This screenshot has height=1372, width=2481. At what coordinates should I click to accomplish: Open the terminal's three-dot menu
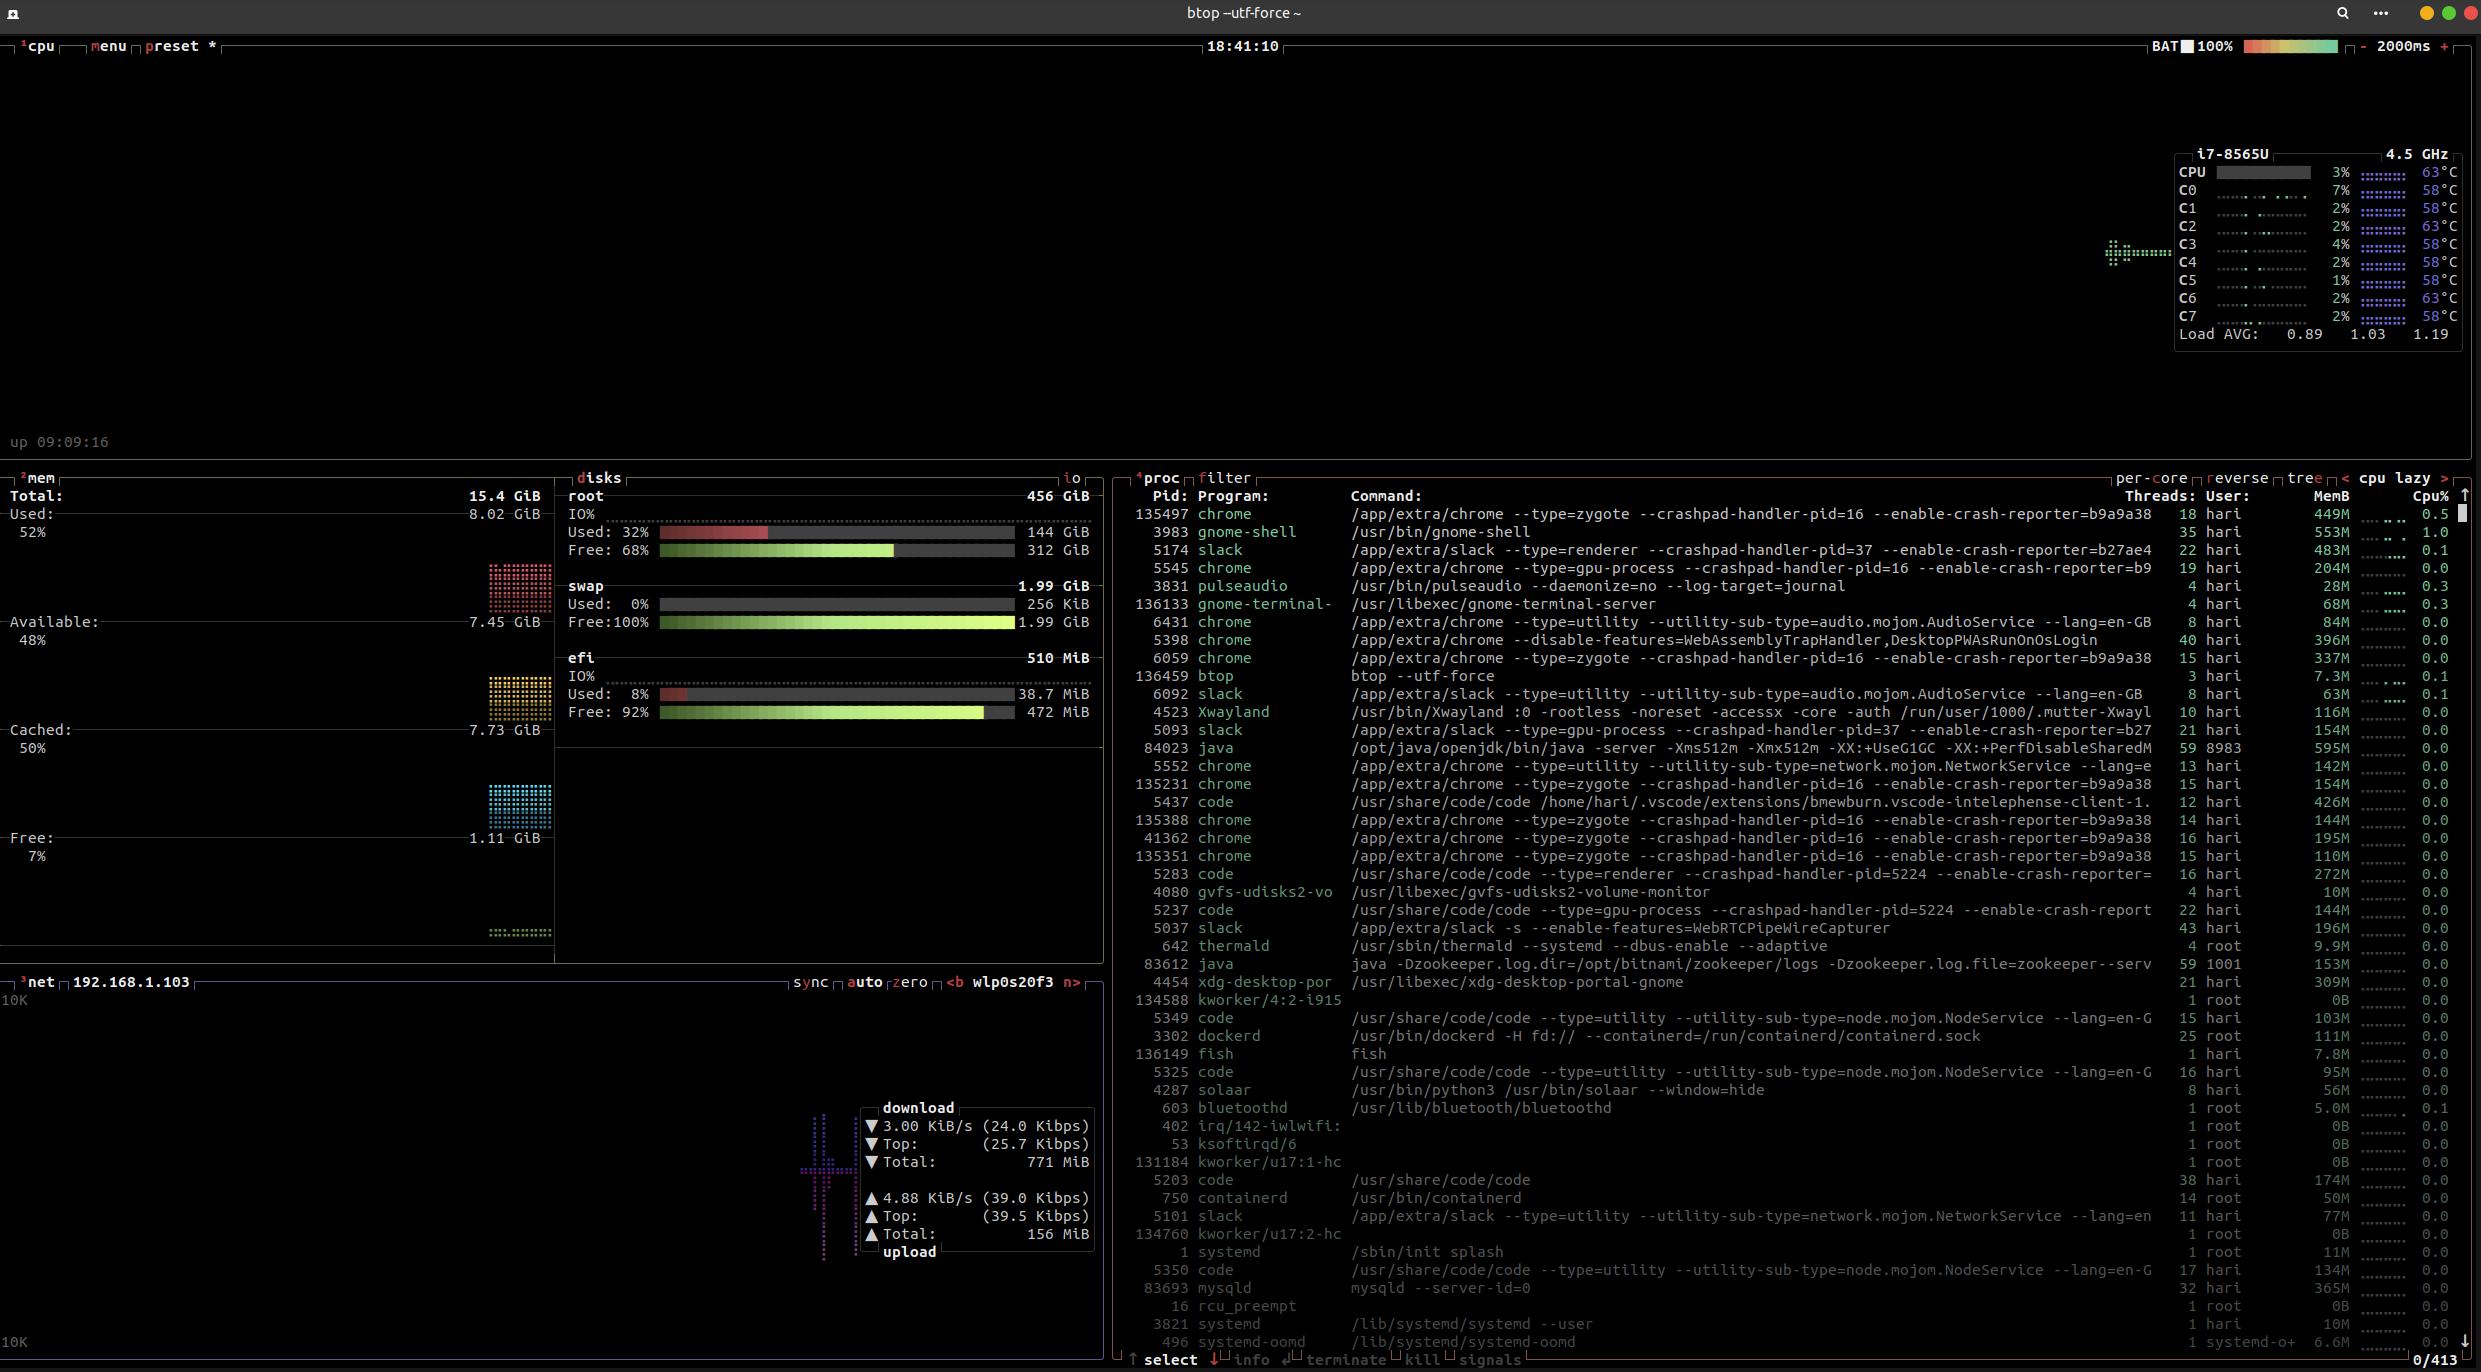point(2381,13)
